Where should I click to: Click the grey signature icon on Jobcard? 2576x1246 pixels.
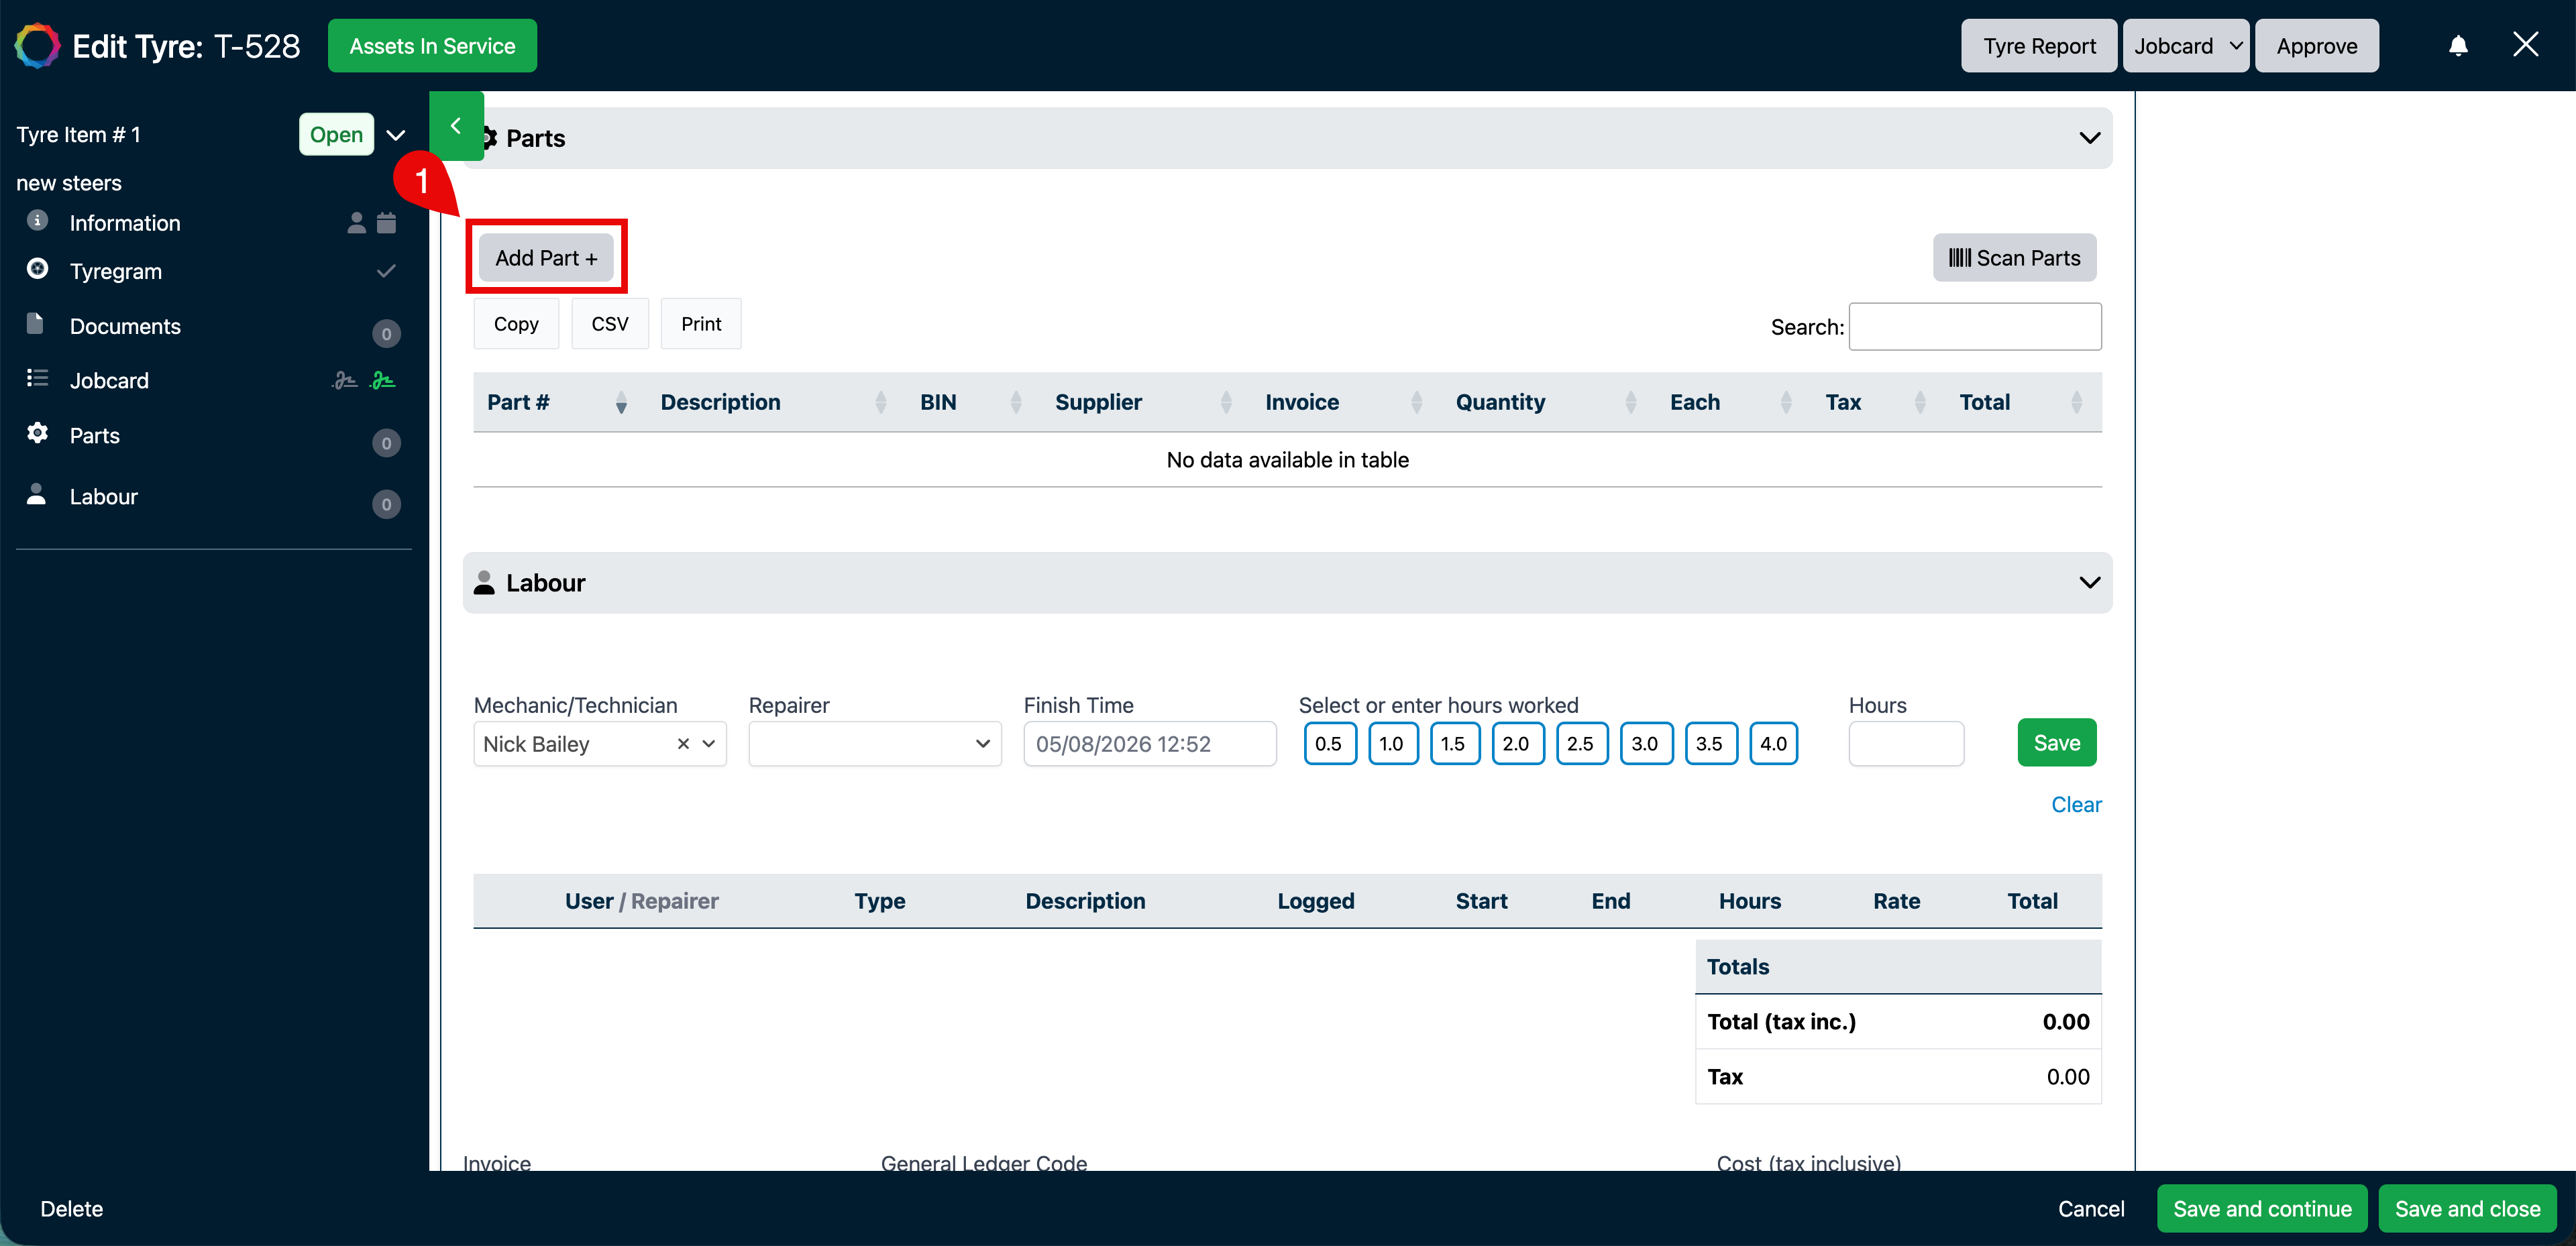click(x=344, y=381)
